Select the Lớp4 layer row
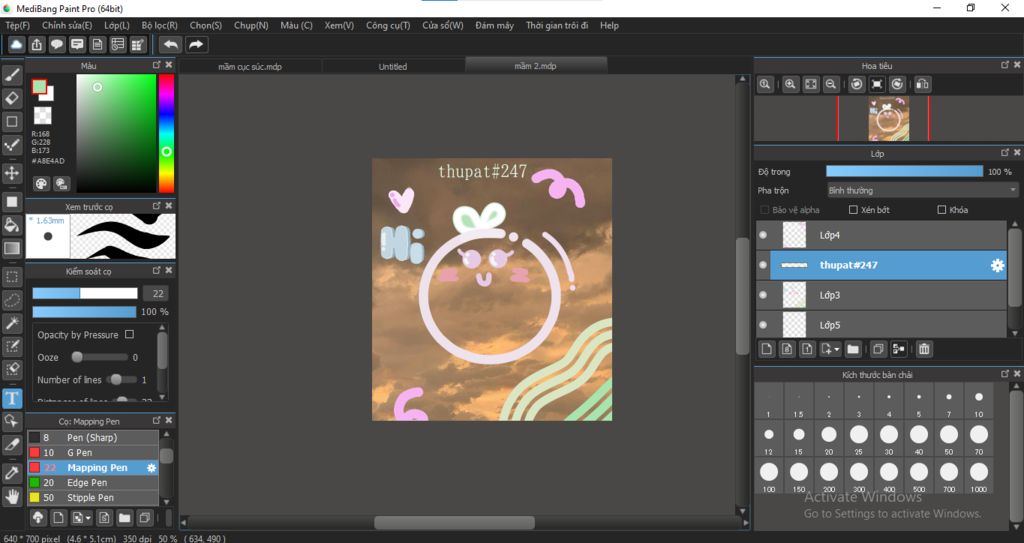Image resolution: width=1024 pixels, height=543 pixels. click(x=882, y=235)
